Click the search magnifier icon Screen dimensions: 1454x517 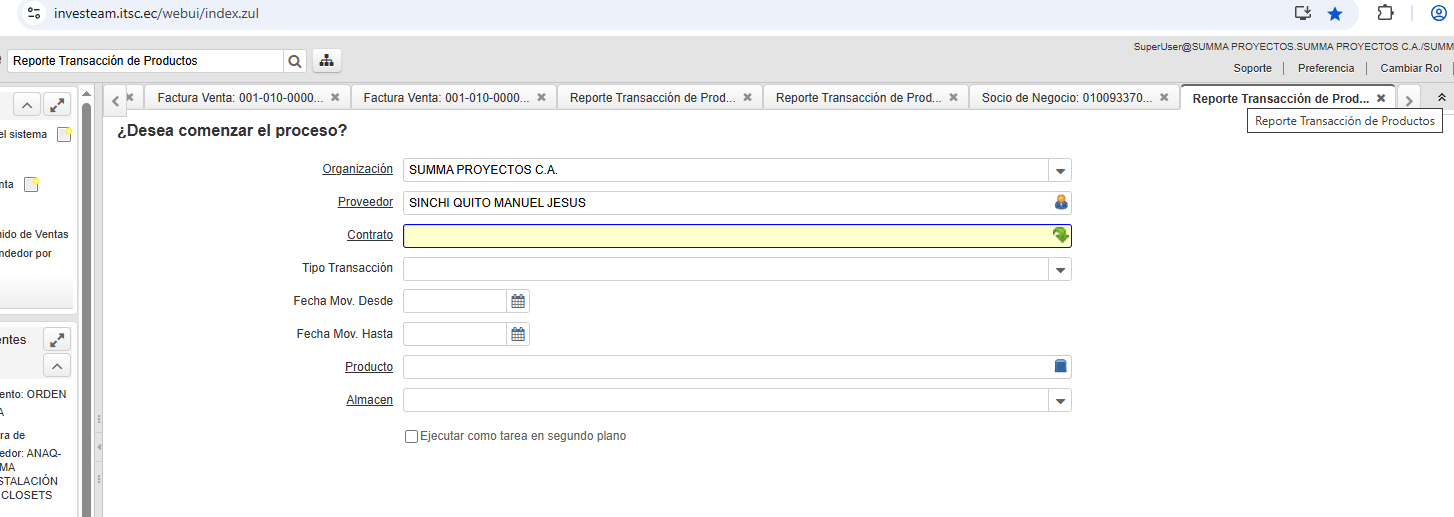(x=295, y=61)
